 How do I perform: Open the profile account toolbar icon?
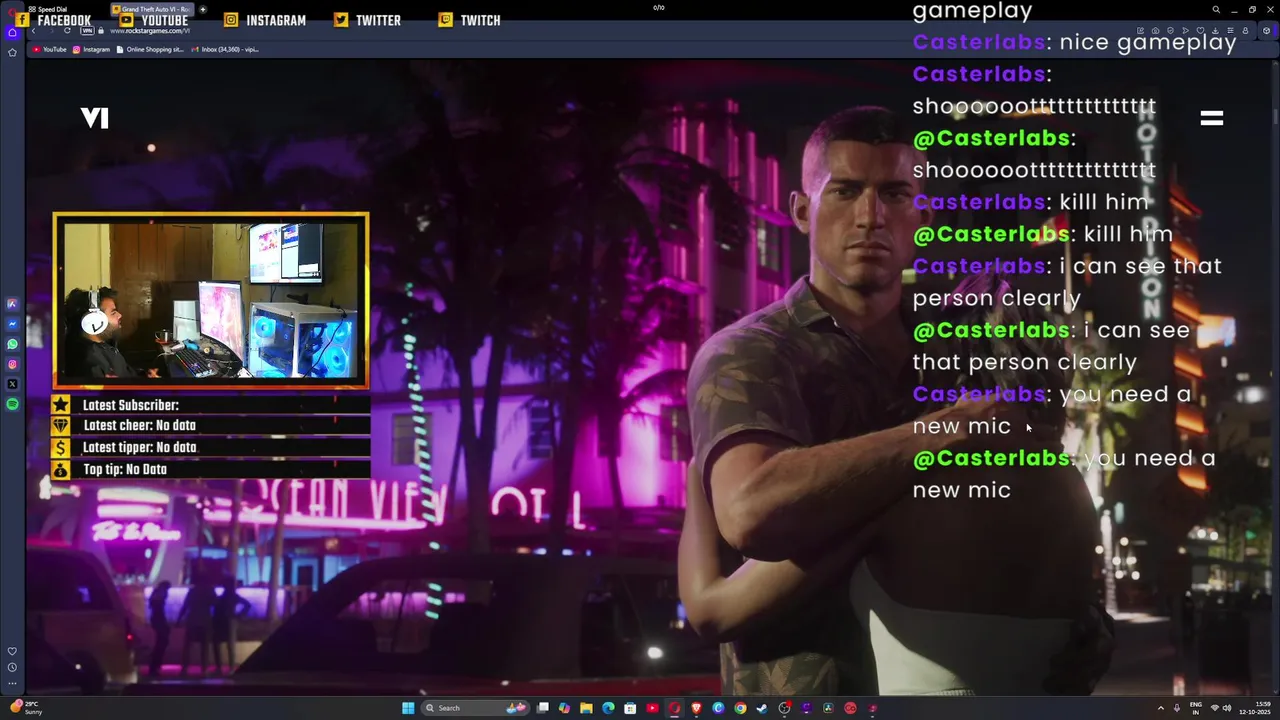(1245, 30)
